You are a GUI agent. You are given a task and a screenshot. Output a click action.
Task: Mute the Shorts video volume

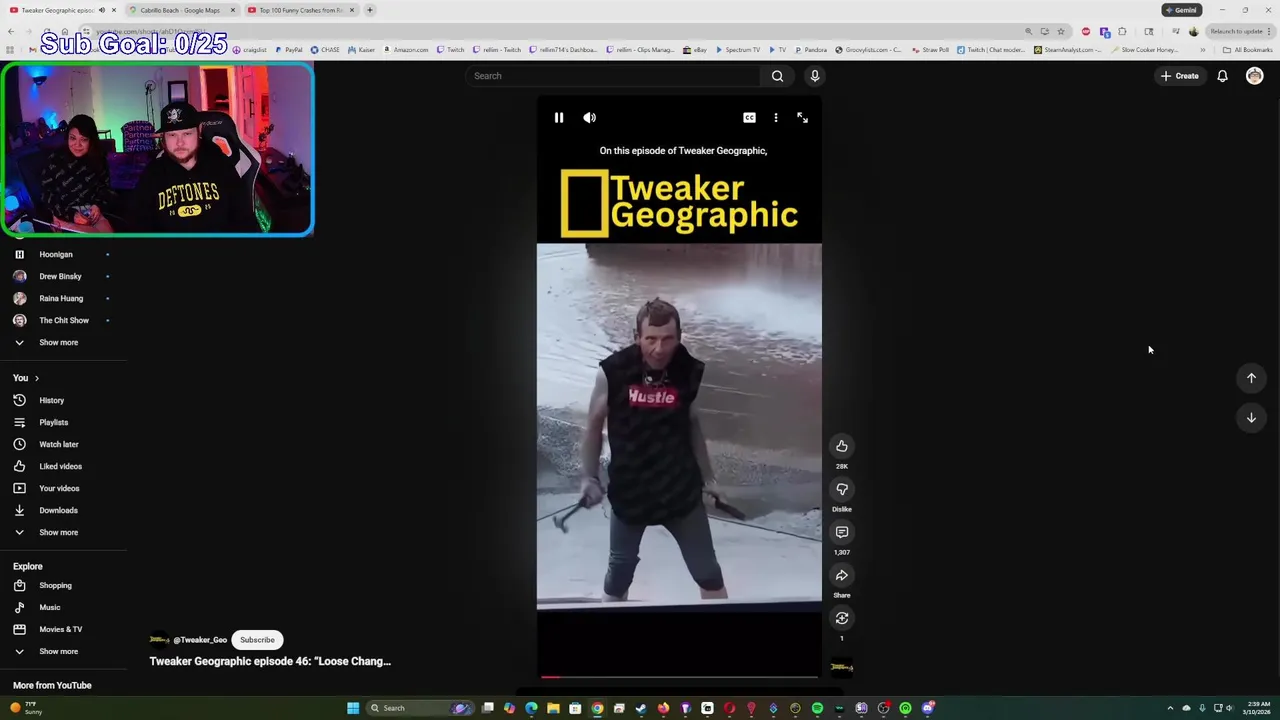coord(590,118)
